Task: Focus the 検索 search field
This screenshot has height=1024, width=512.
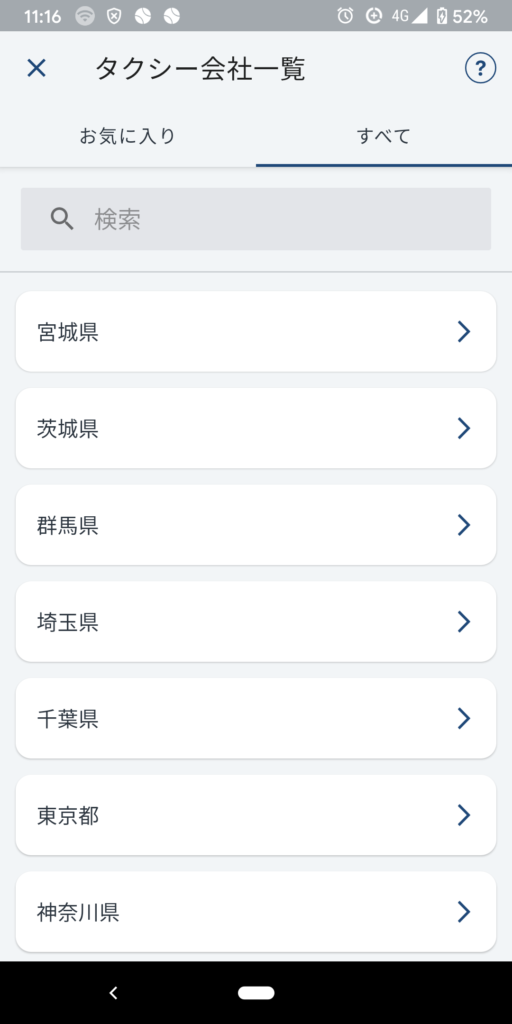Action: click(256, 219)
